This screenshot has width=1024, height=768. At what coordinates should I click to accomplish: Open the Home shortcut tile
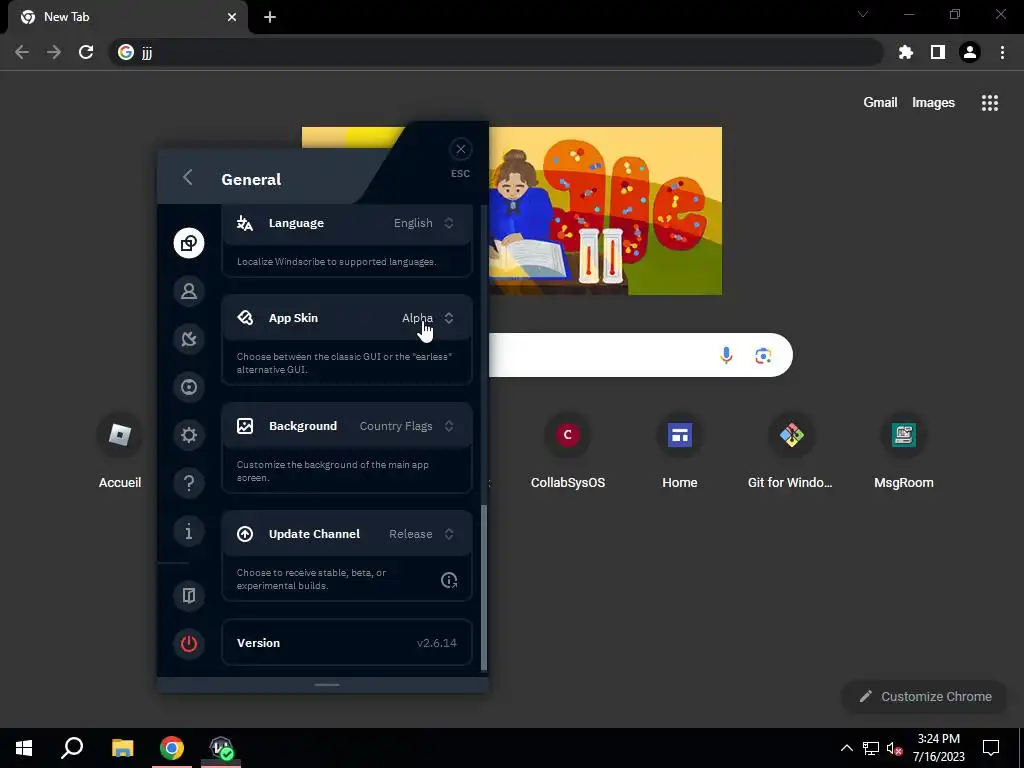coord(679,451)
